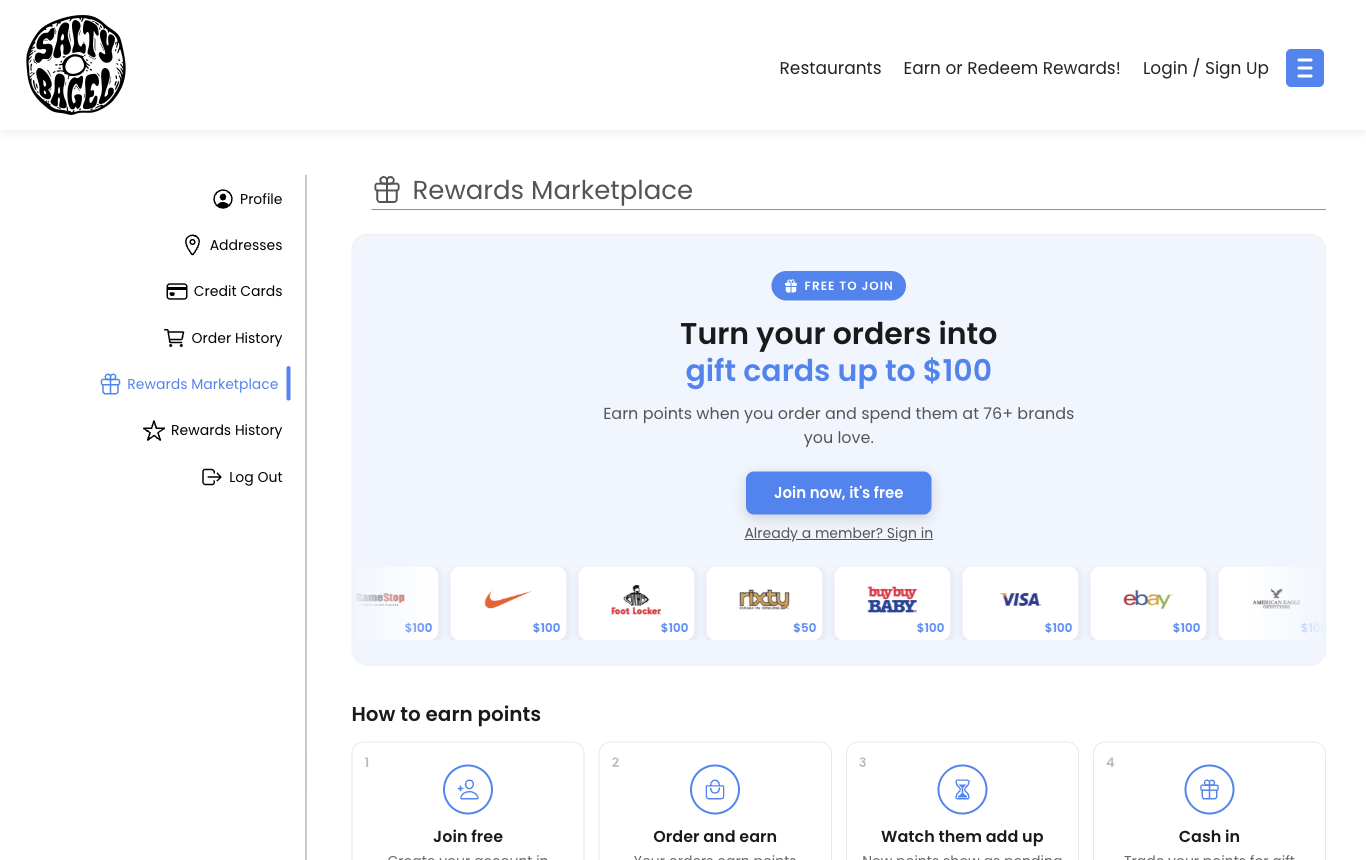This screenshot has width=1366, height=860.
Task: Click the Order and earn bag icon
Action: 715,790
